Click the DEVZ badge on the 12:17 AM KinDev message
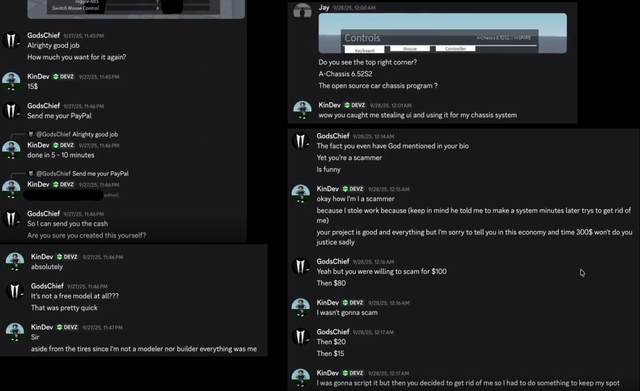 coord(353,373)
